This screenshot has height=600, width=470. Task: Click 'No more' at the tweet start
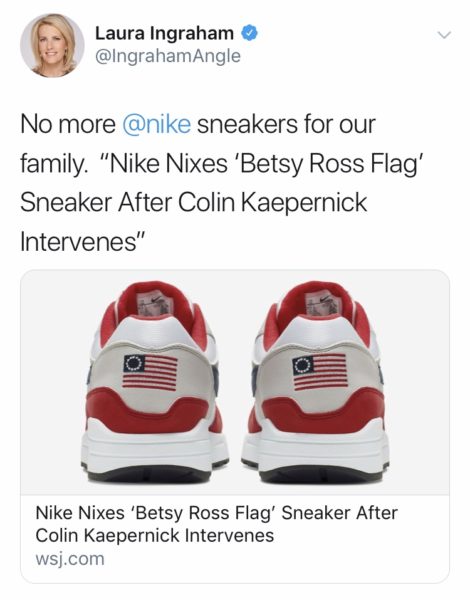68,124
